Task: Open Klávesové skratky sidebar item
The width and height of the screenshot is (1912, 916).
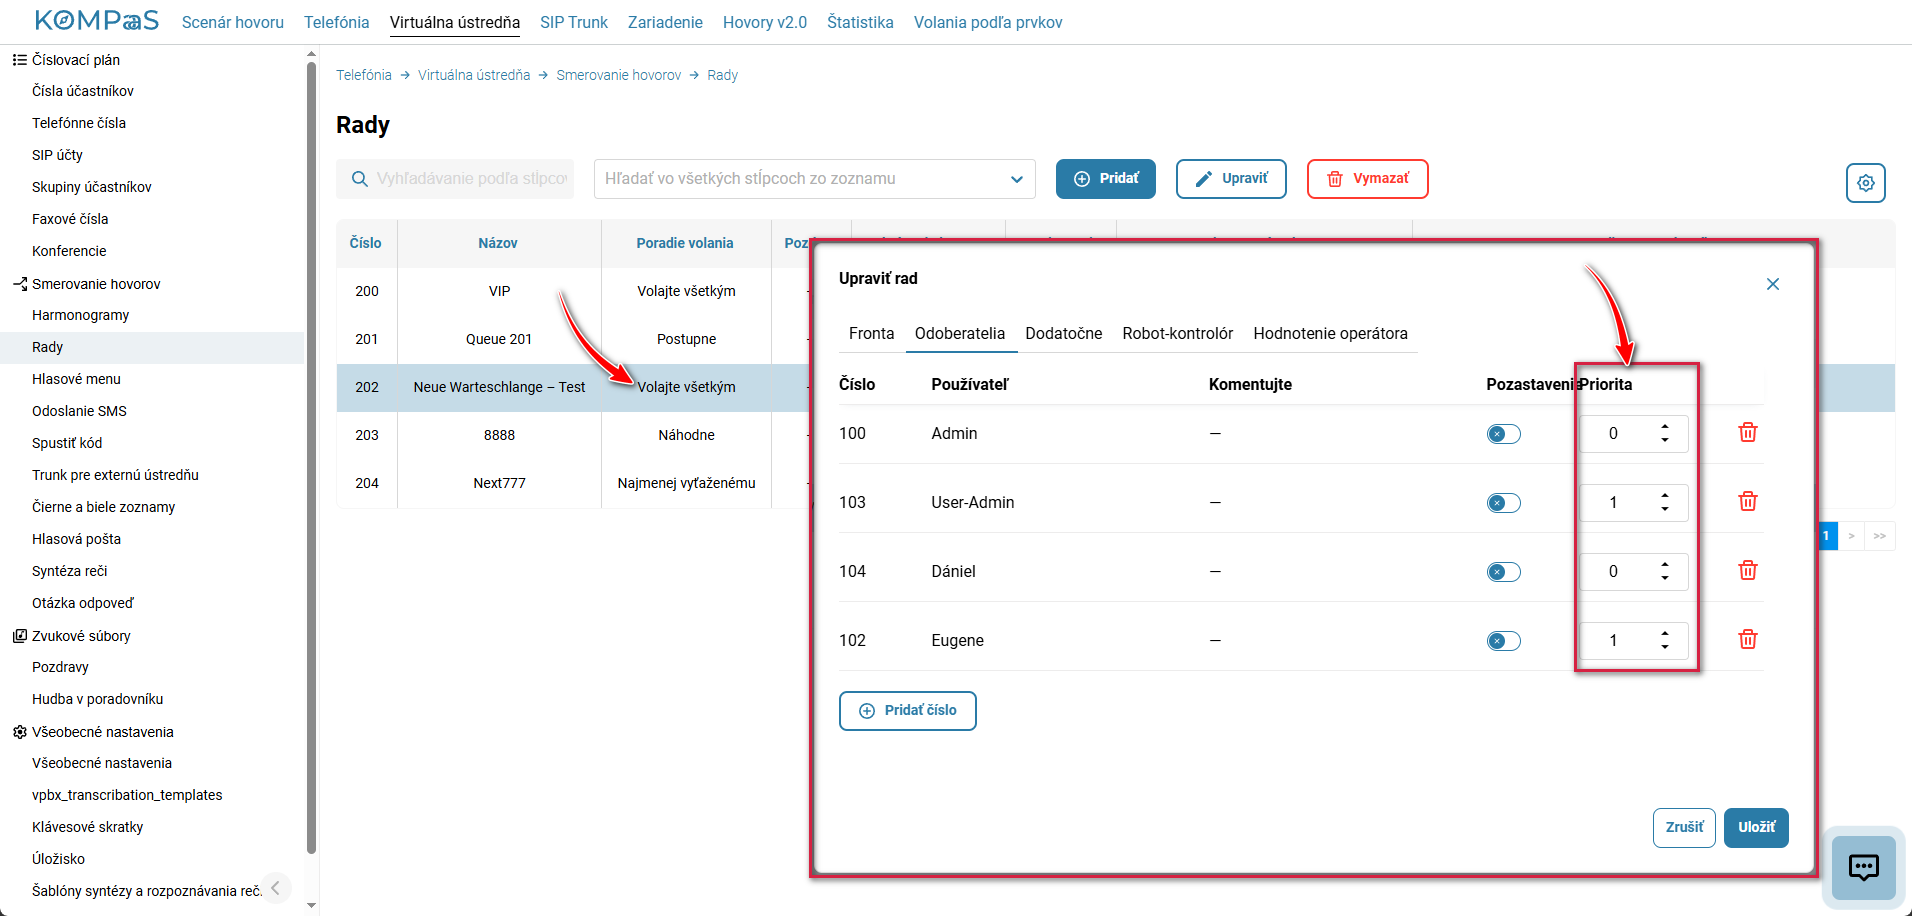Action: (x=88, y=827)
